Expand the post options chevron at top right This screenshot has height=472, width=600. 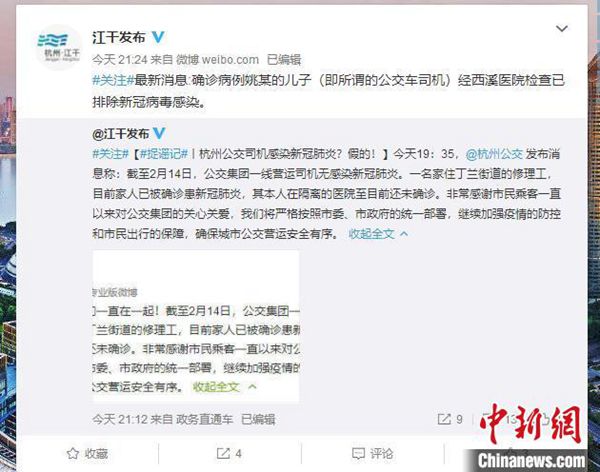pyautogui.click(x=561, y=29)
